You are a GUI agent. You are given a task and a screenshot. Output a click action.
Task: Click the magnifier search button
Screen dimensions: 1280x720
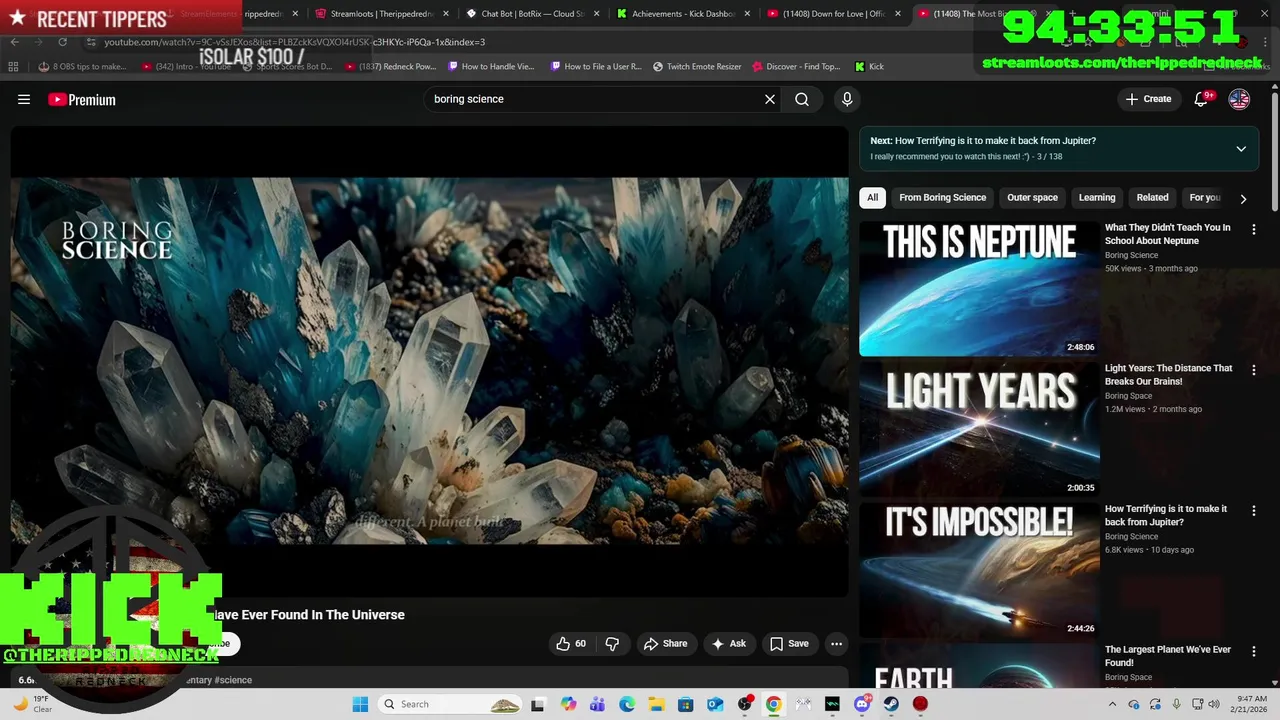pyautogui.click(x=802, y=99)
